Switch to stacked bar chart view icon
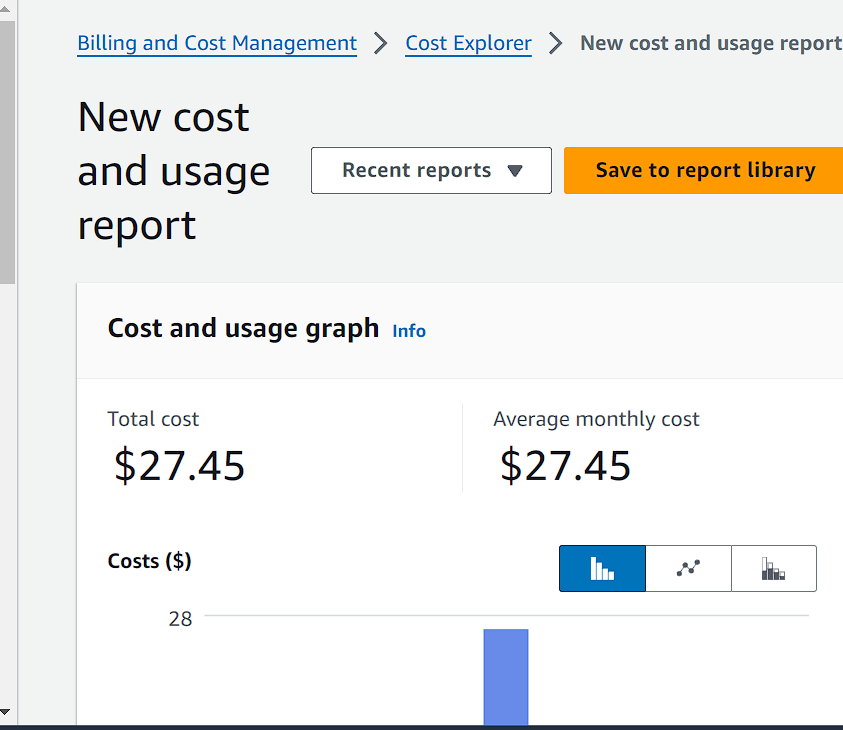This screenshot has height=730, width=843. (774, 568)
